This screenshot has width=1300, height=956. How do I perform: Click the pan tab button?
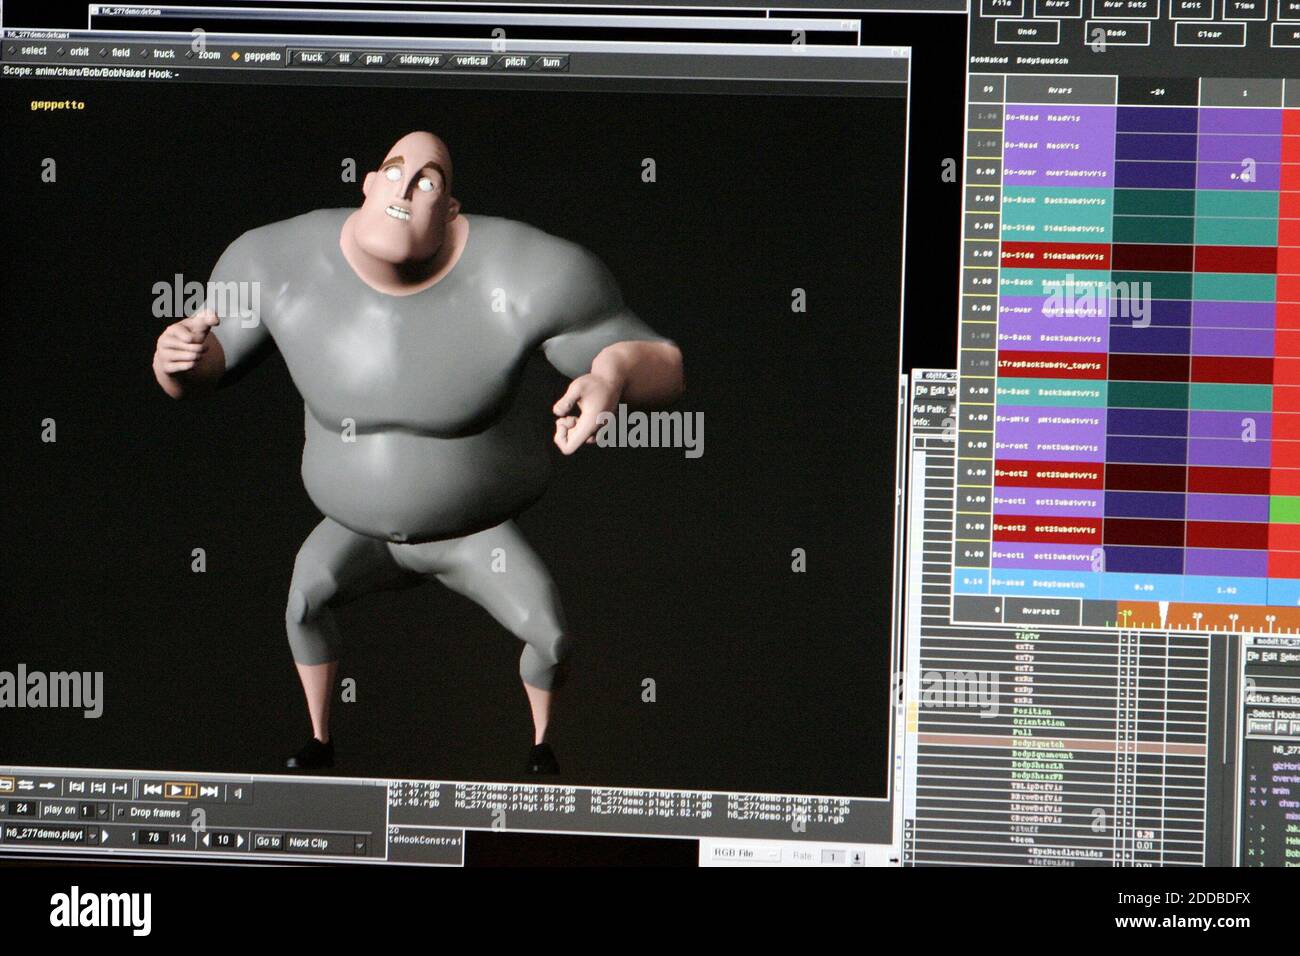(x=374, y=59)
